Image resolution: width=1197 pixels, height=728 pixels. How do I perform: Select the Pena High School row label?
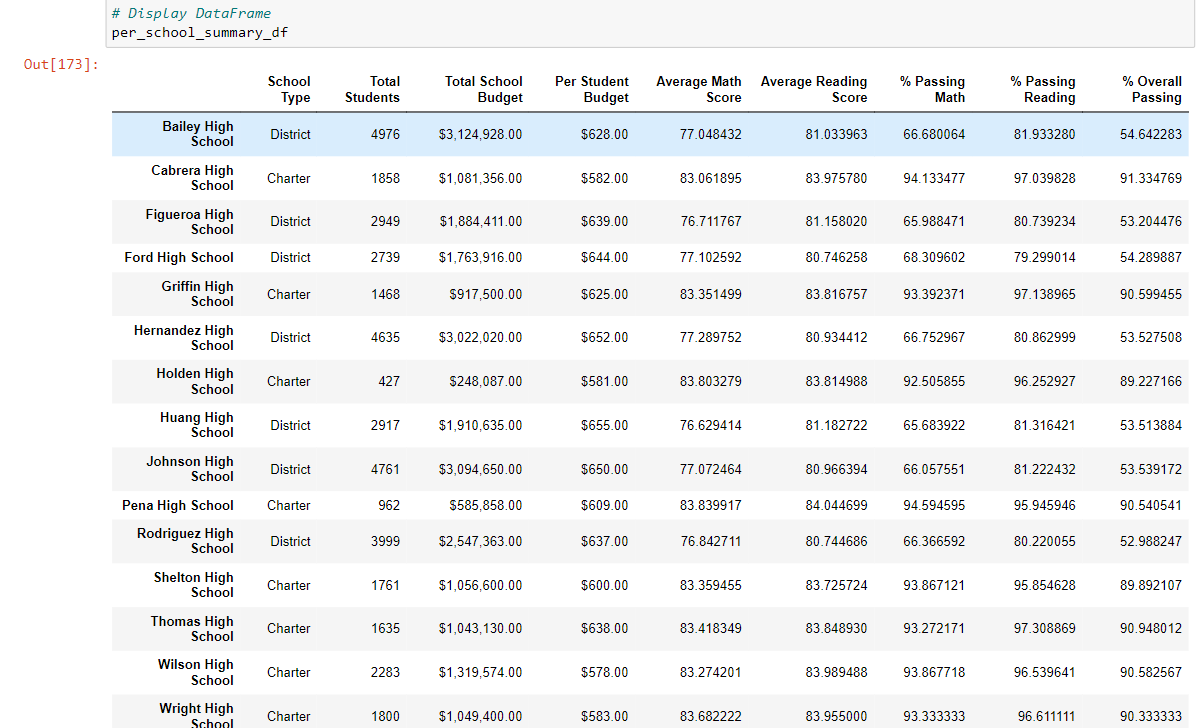point(178,505)
